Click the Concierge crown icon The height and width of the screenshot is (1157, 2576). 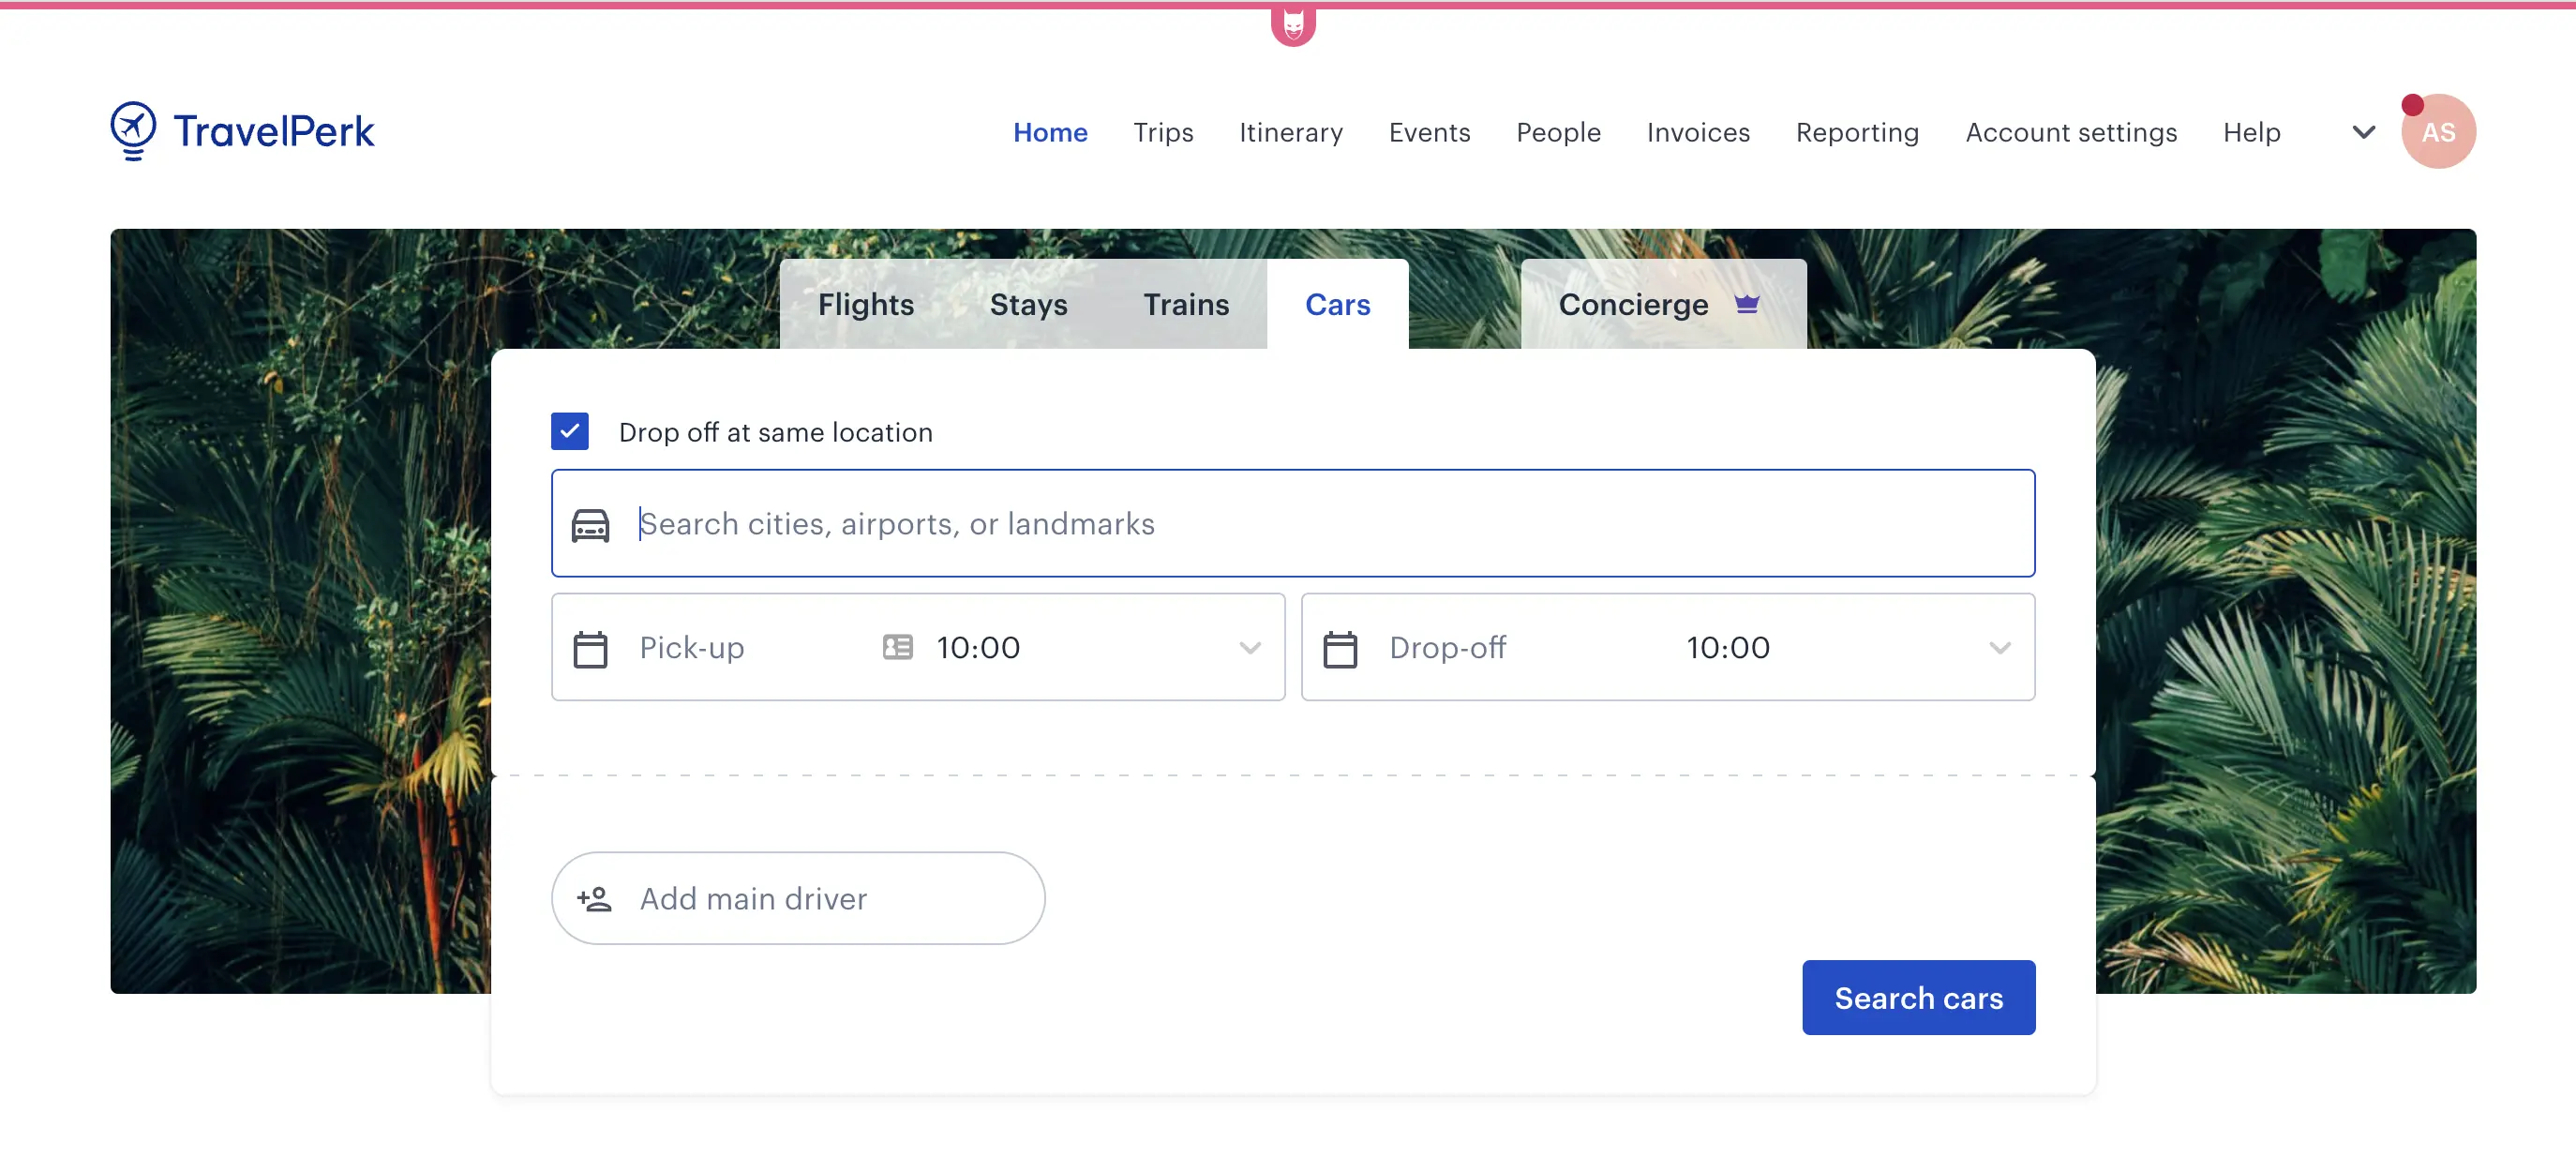(1746, 304)
